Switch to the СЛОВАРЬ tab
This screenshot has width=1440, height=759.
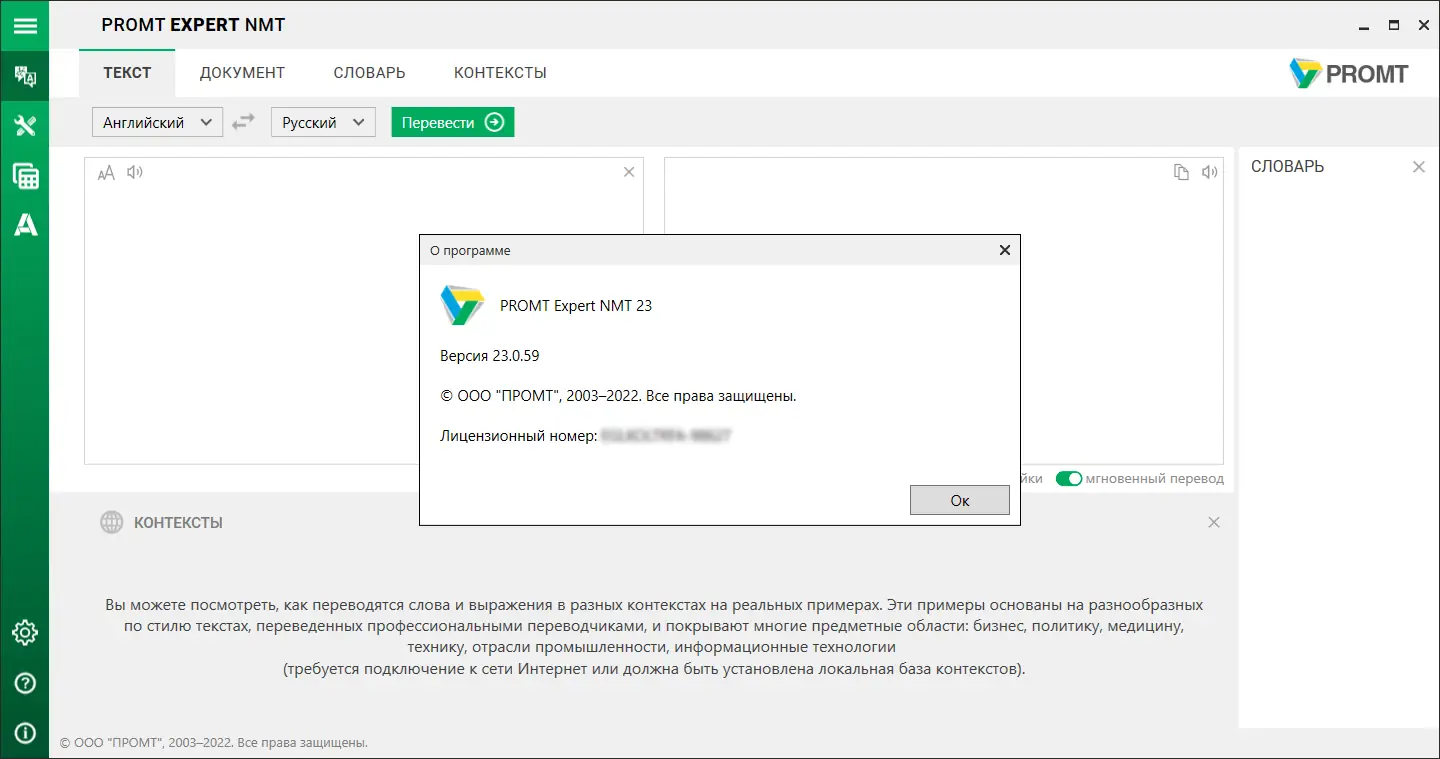pos(370,73)
